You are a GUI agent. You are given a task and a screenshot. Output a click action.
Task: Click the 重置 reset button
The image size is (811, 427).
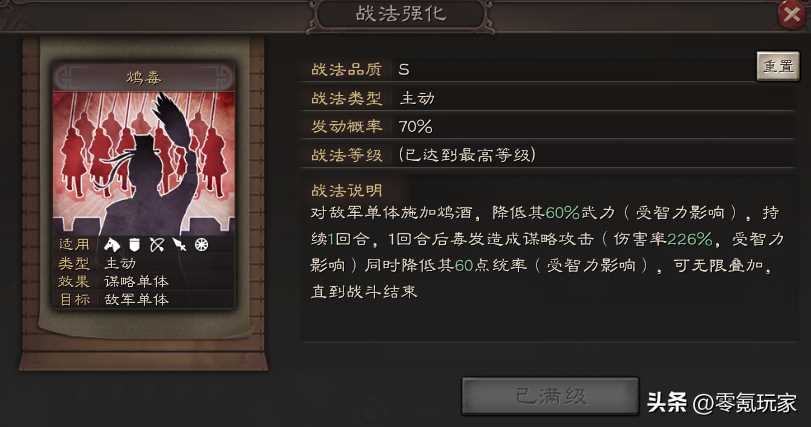pyautogui.click(x=778, y=66)
